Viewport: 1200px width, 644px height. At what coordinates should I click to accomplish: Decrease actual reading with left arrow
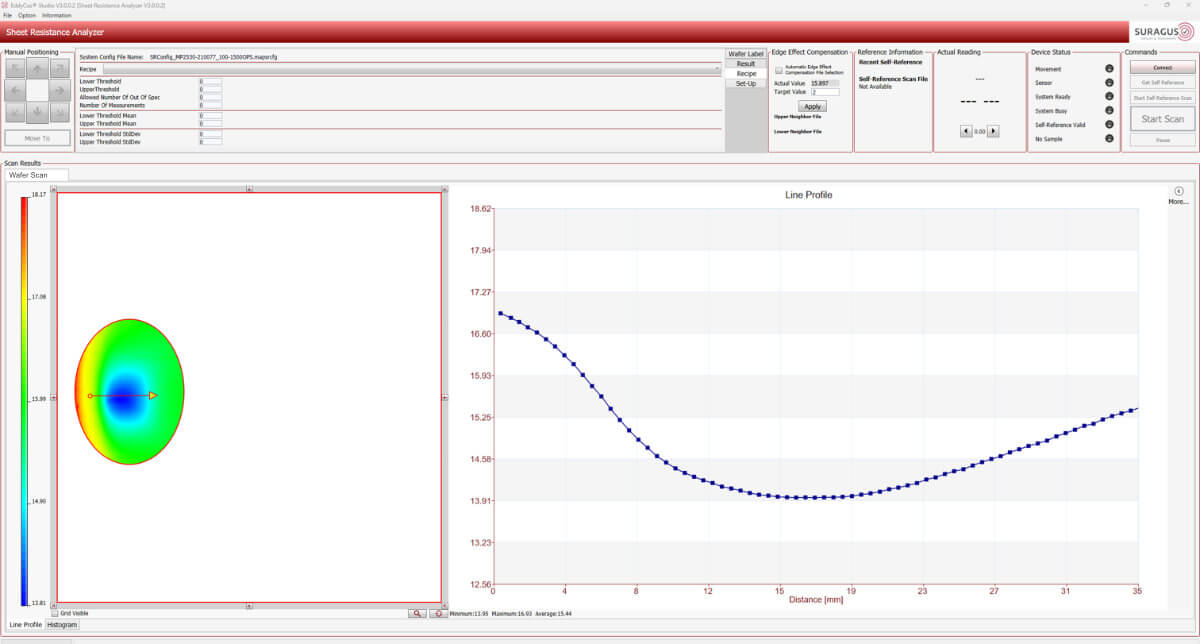pos(965,131)
